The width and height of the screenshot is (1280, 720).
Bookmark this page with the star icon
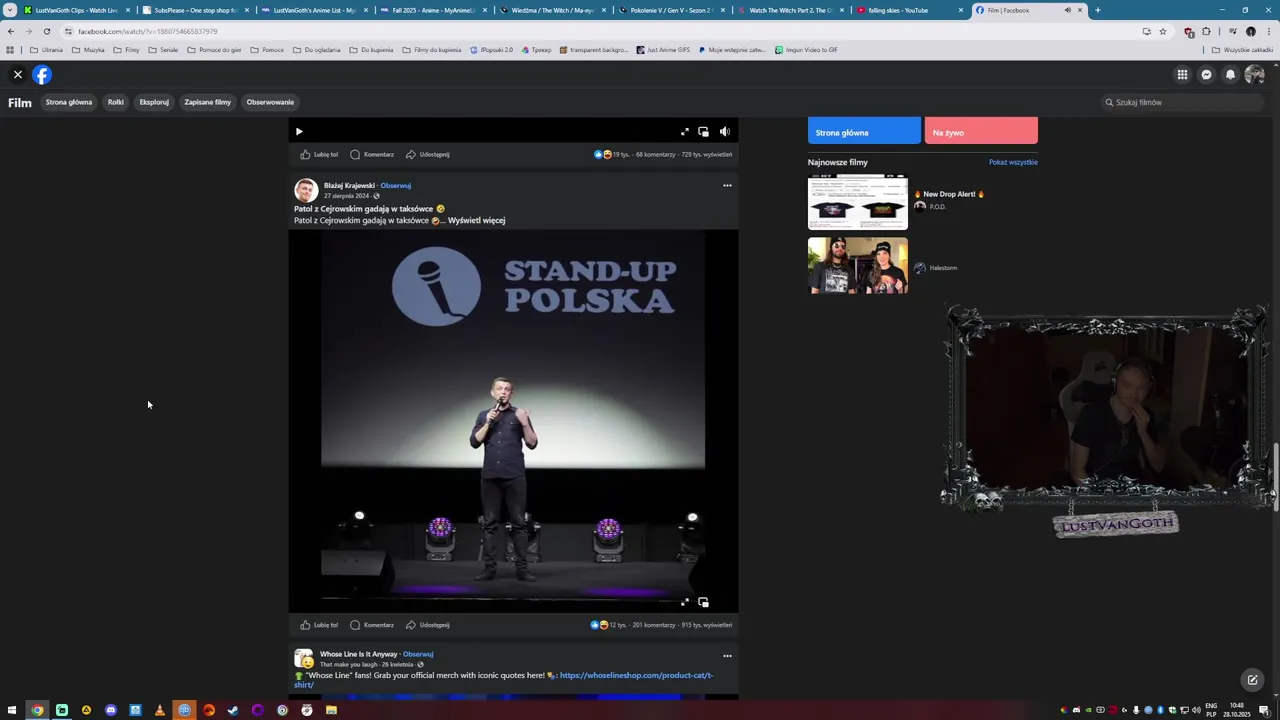point(1162,31)
